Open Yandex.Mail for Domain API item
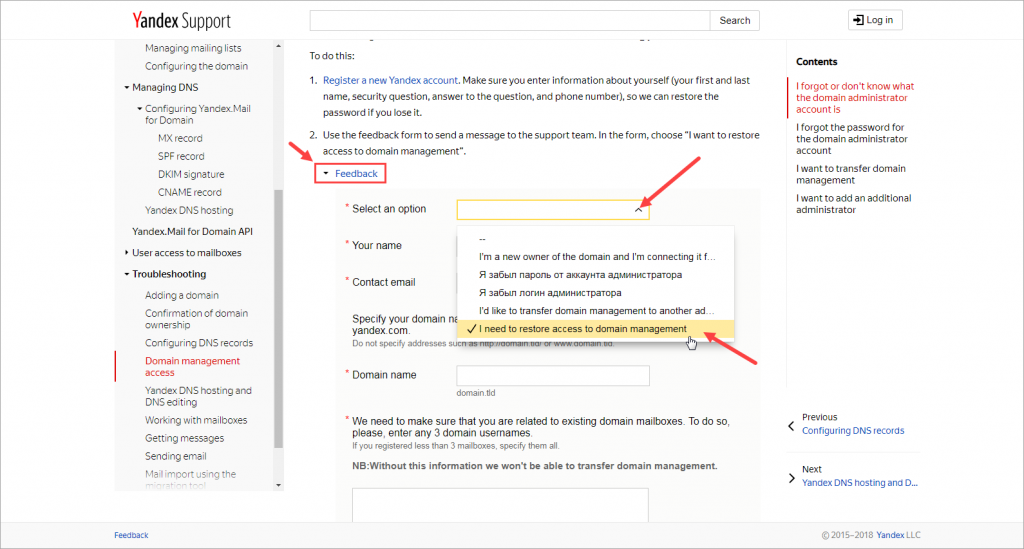Image resolution: width=1024 pixels, height=549 pixels. point(192,231)
